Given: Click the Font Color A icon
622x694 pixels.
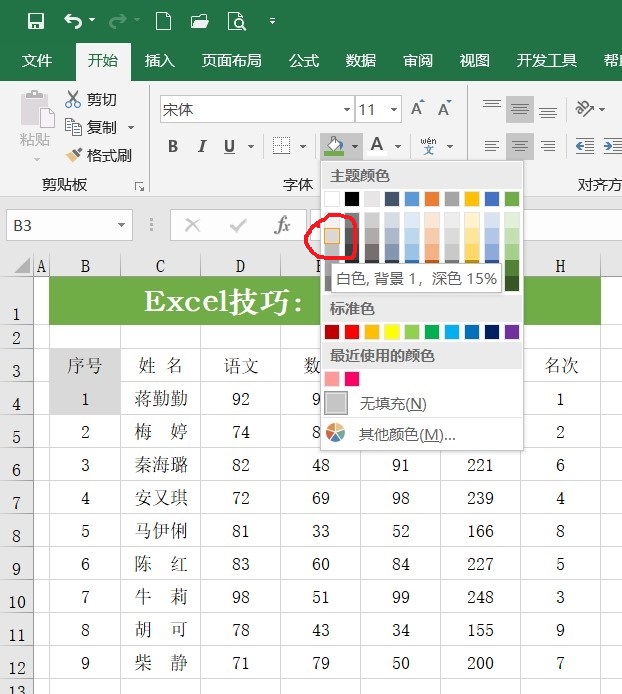Looking at the screenshot, I should click(377, 146).
